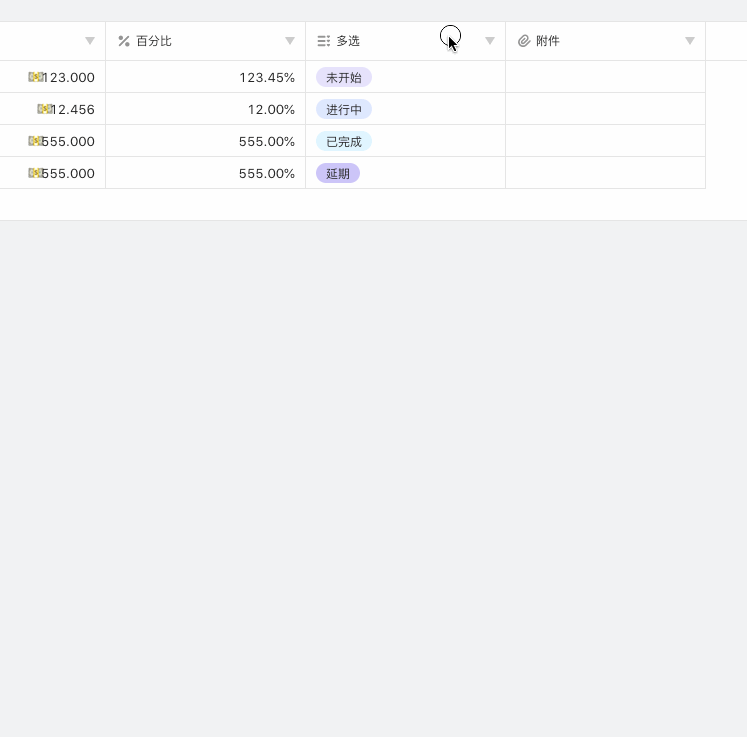Select the 百分比 column header label
Image resolution: width=747 pixels, height=737 pixels.
coord(154,41)
